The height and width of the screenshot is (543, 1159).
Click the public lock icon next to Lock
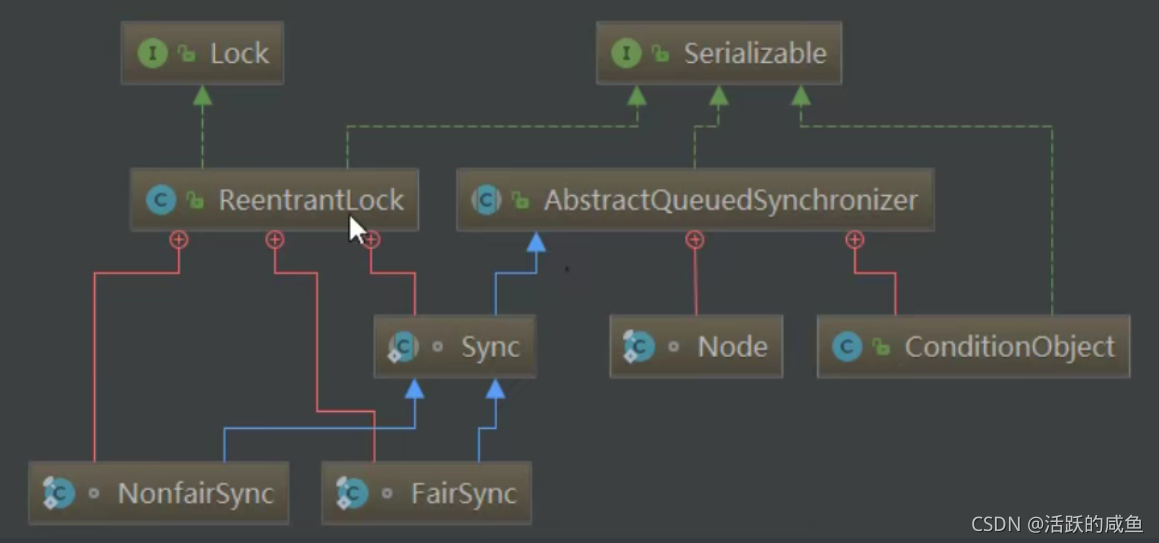186,53
